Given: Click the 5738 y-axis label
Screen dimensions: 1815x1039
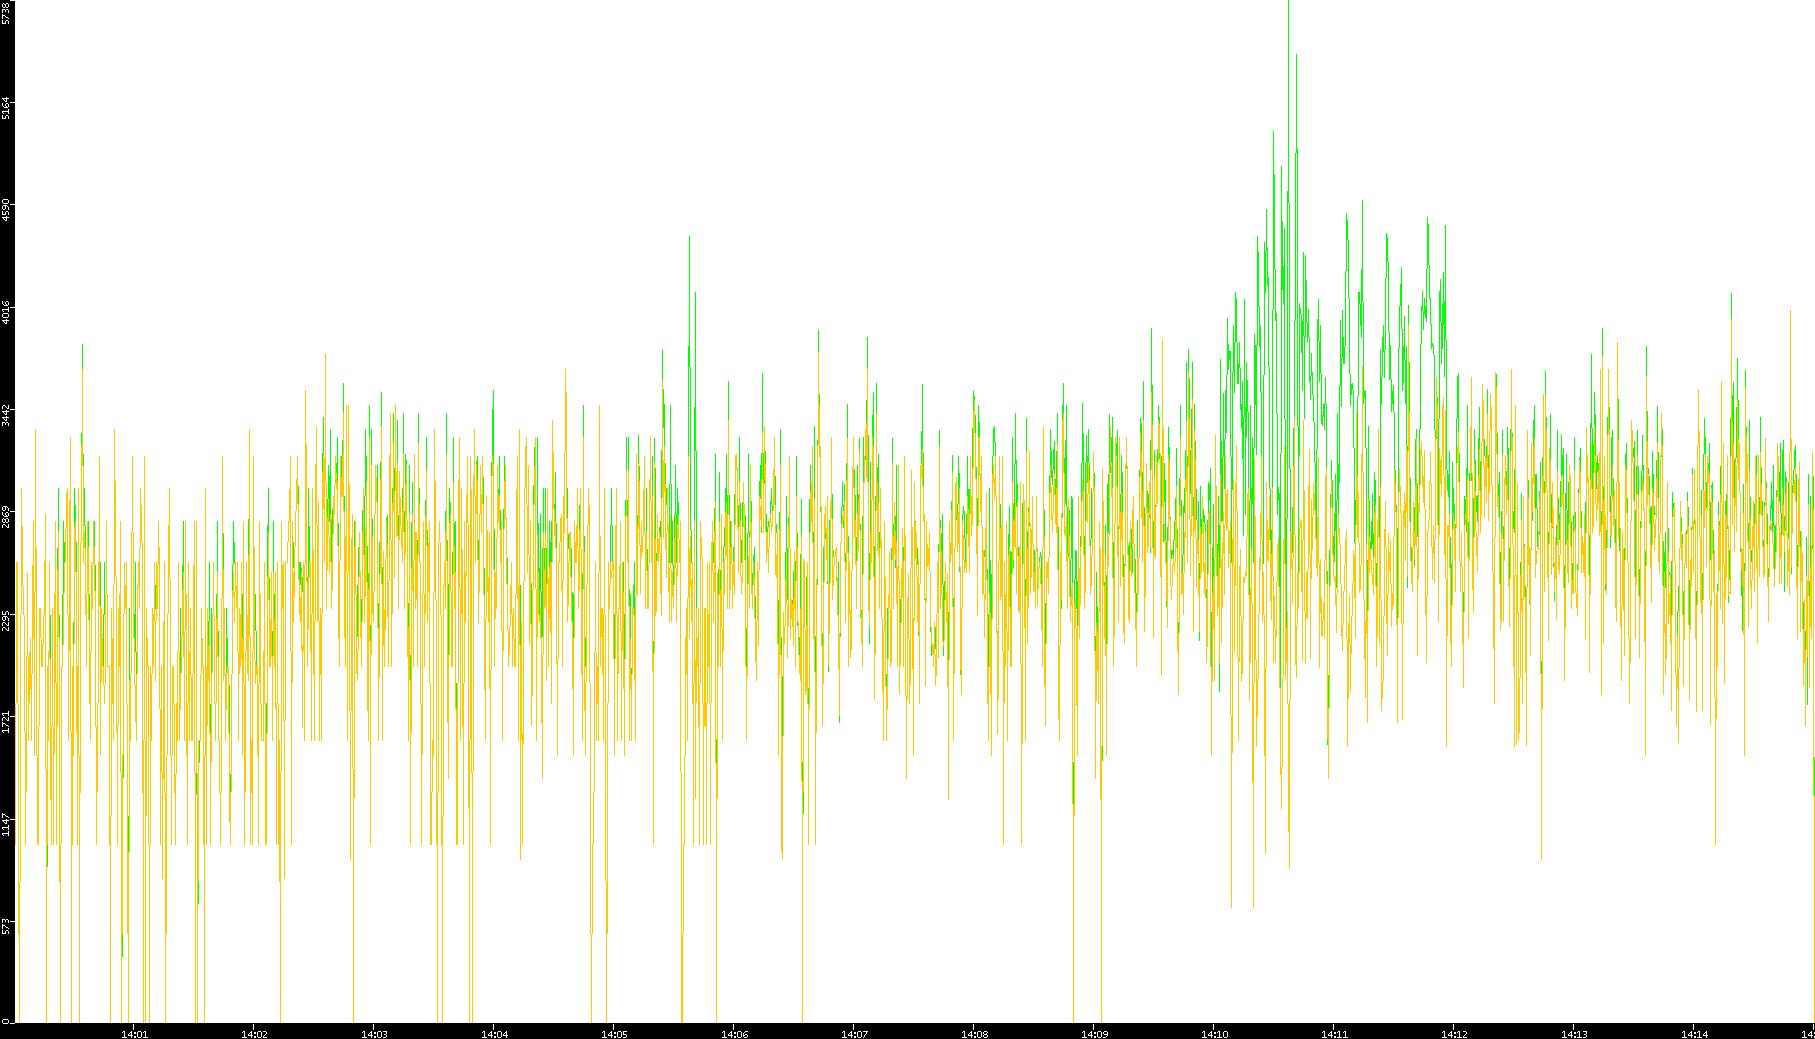Looking at the screenshot, I should (6, 13).
